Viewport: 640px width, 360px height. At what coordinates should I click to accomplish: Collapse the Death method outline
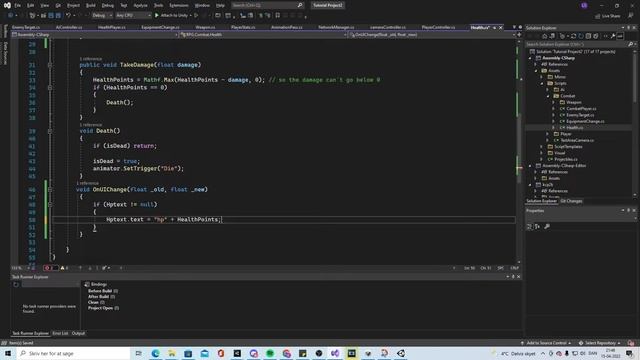point(50,131)
